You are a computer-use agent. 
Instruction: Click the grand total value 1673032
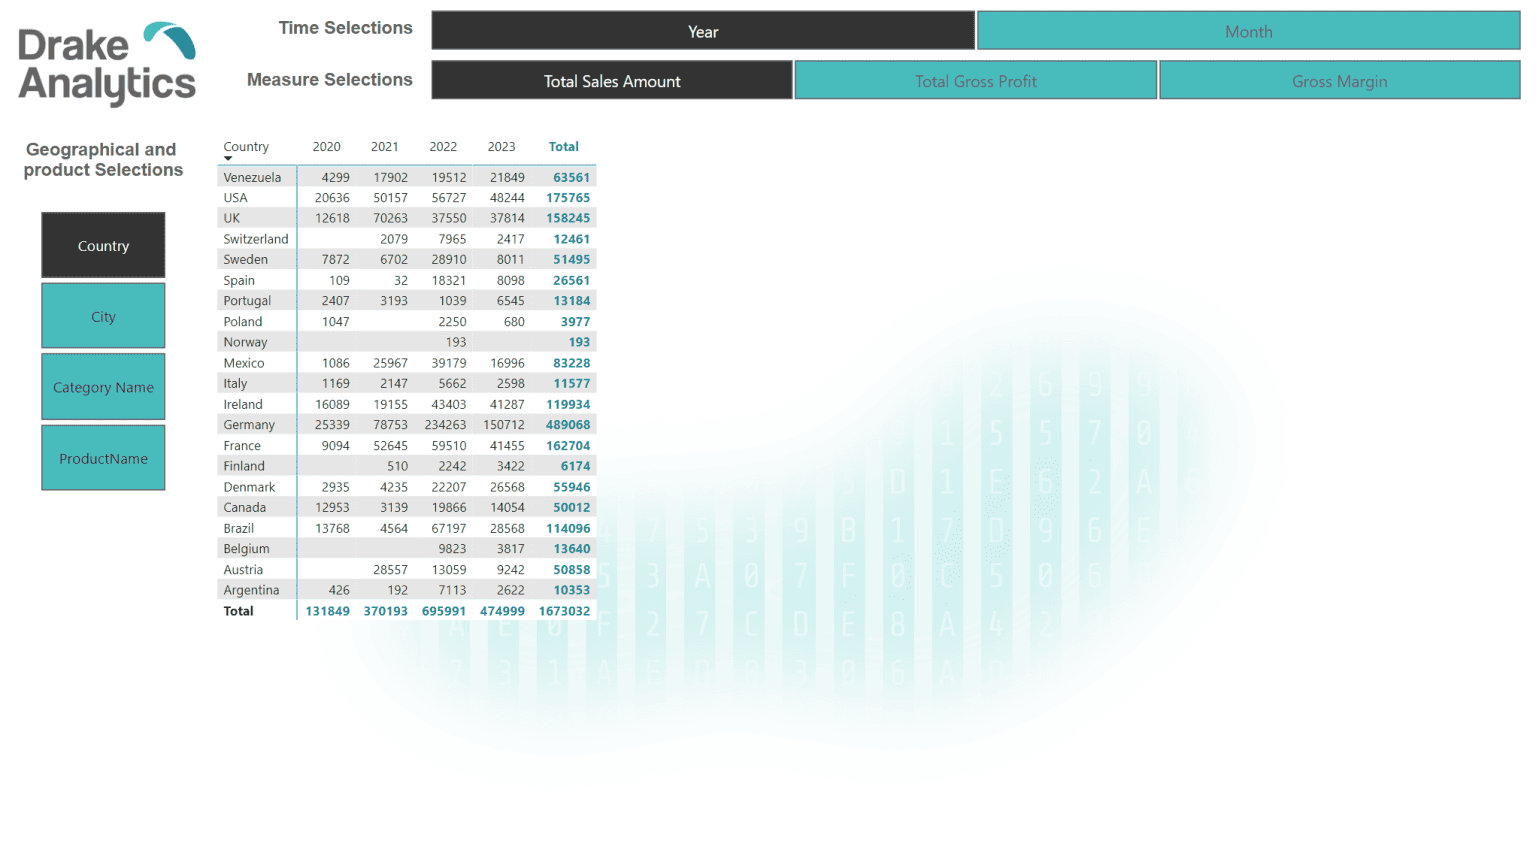pyautogui.click(x=564, y=610)
